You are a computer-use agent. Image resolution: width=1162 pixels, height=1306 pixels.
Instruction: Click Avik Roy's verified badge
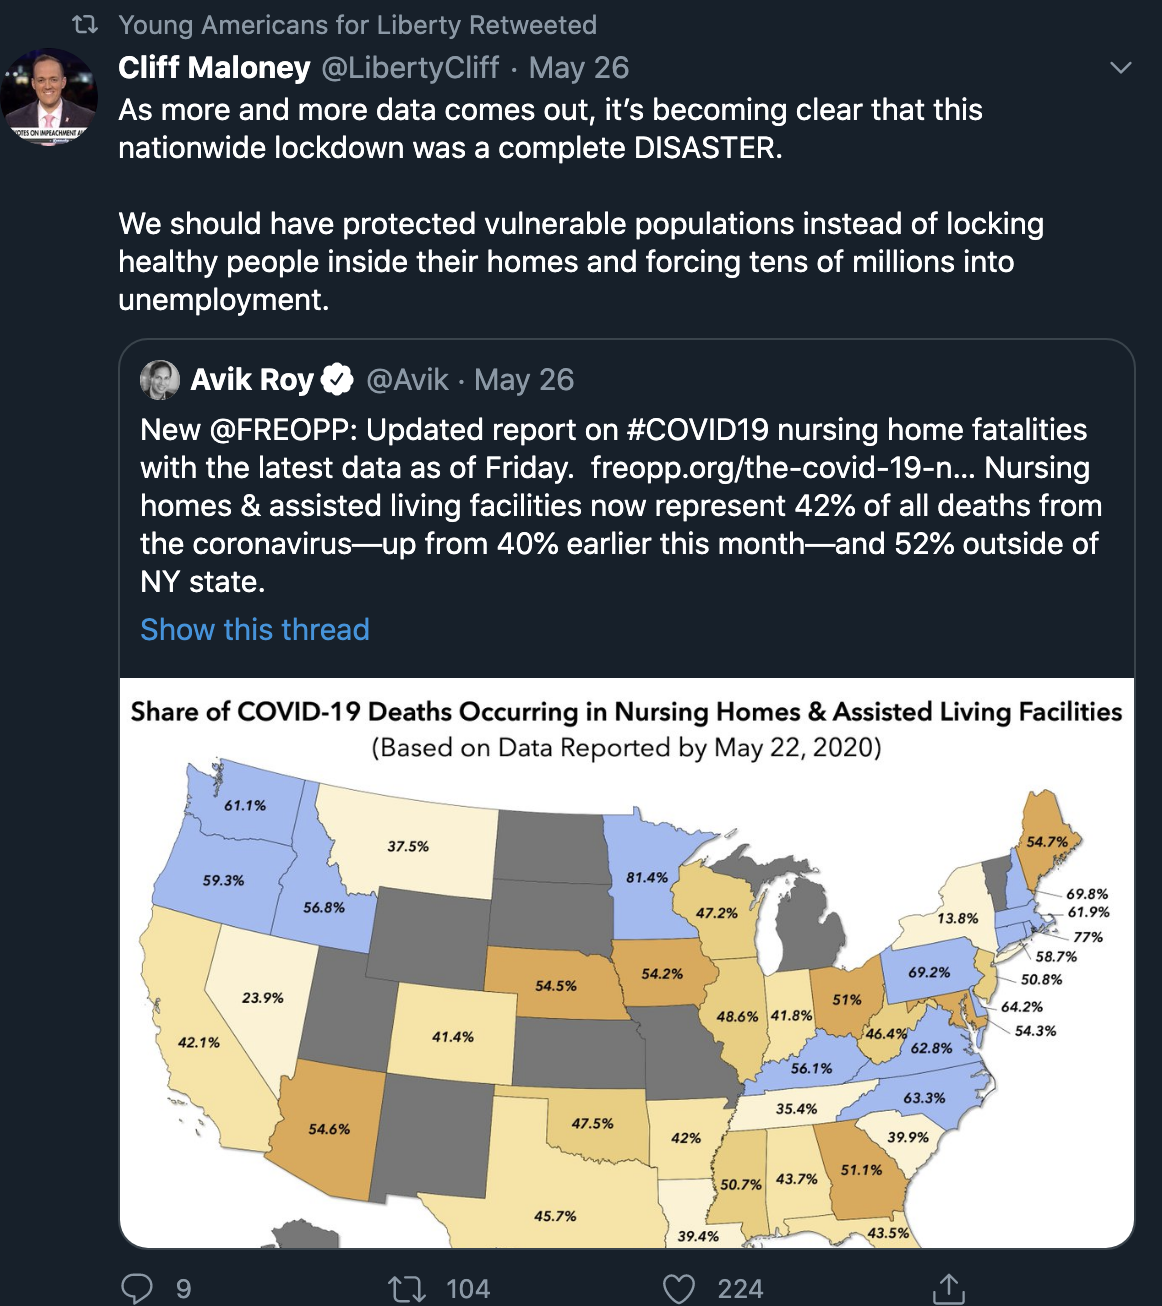(x=338, y=380)
